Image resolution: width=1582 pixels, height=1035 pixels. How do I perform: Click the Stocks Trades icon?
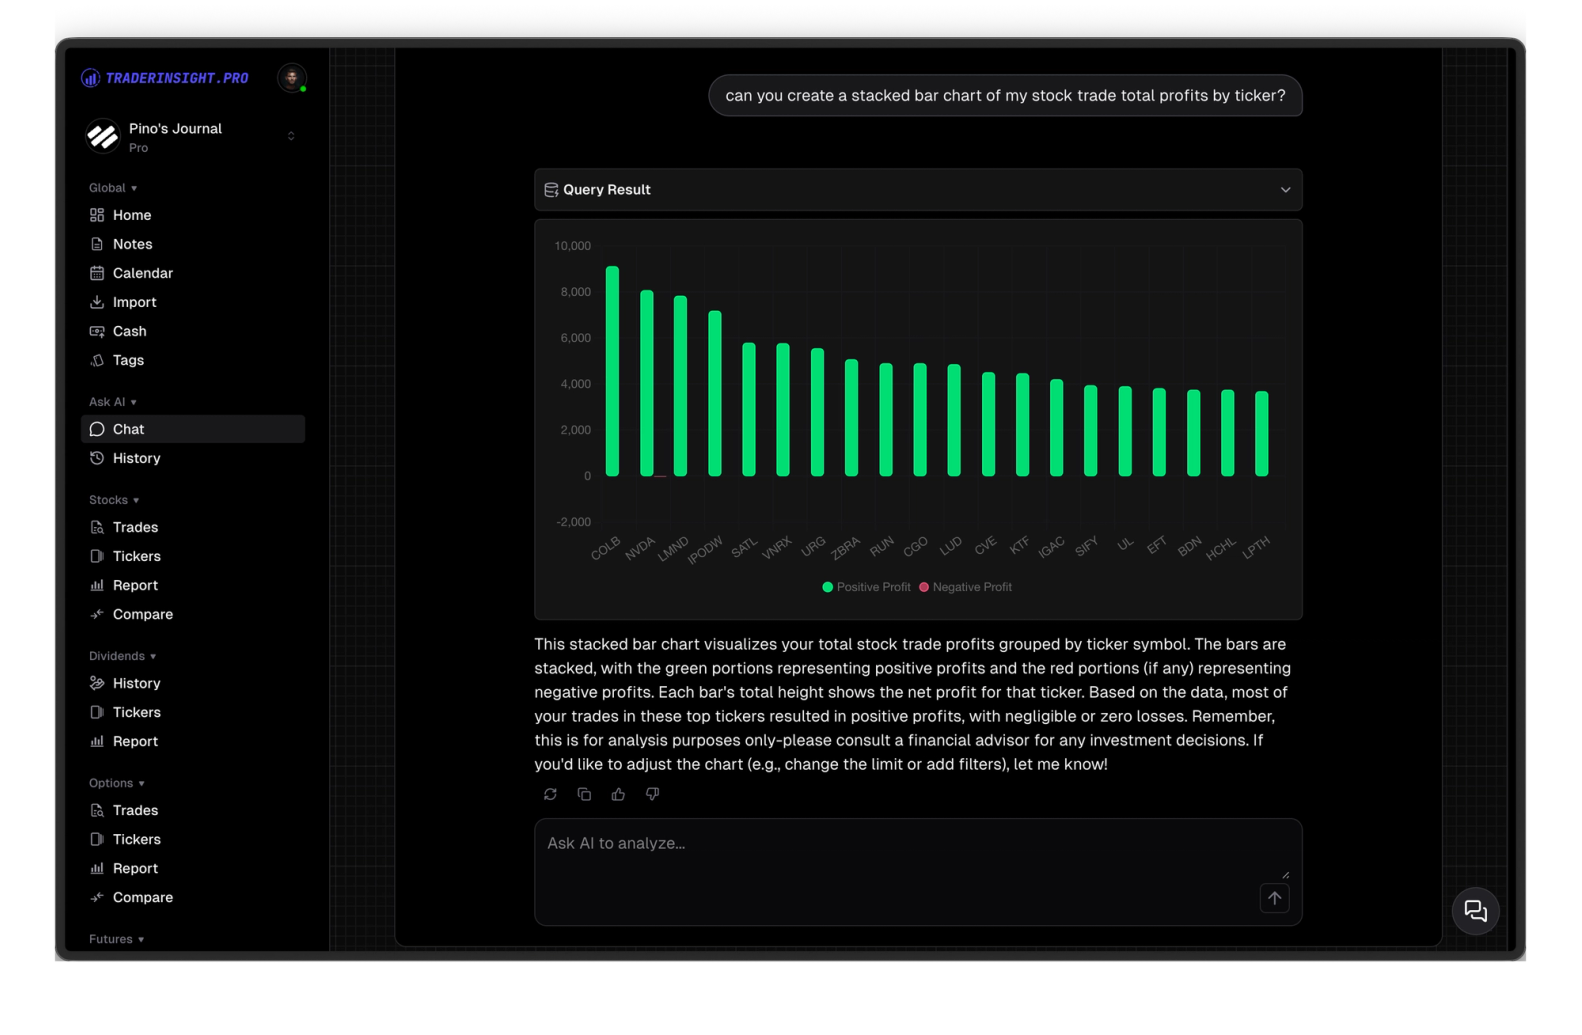(x=97, y=527)
